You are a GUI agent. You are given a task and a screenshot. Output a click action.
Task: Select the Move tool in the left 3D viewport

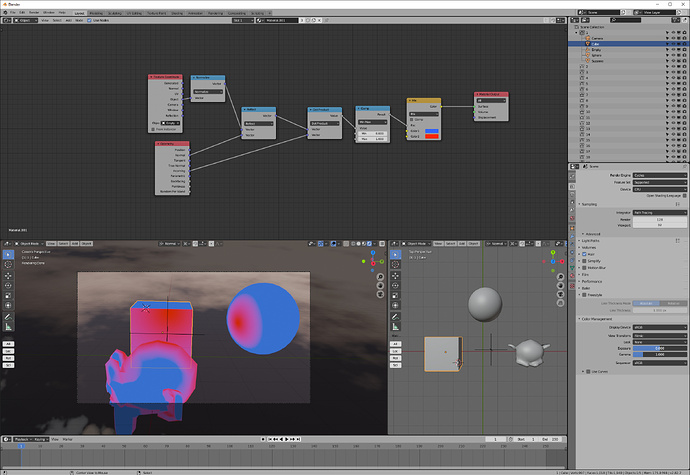[x=8, y=276]
